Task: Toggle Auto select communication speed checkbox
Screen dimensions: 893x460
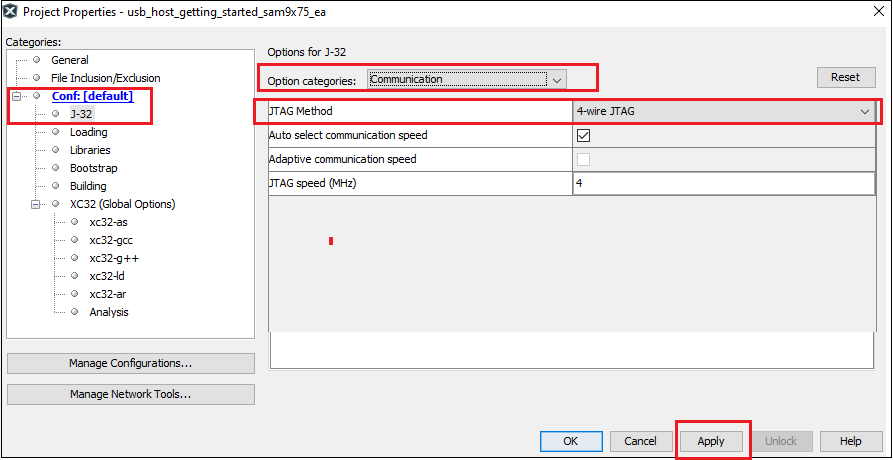Action: coord(583,136)
